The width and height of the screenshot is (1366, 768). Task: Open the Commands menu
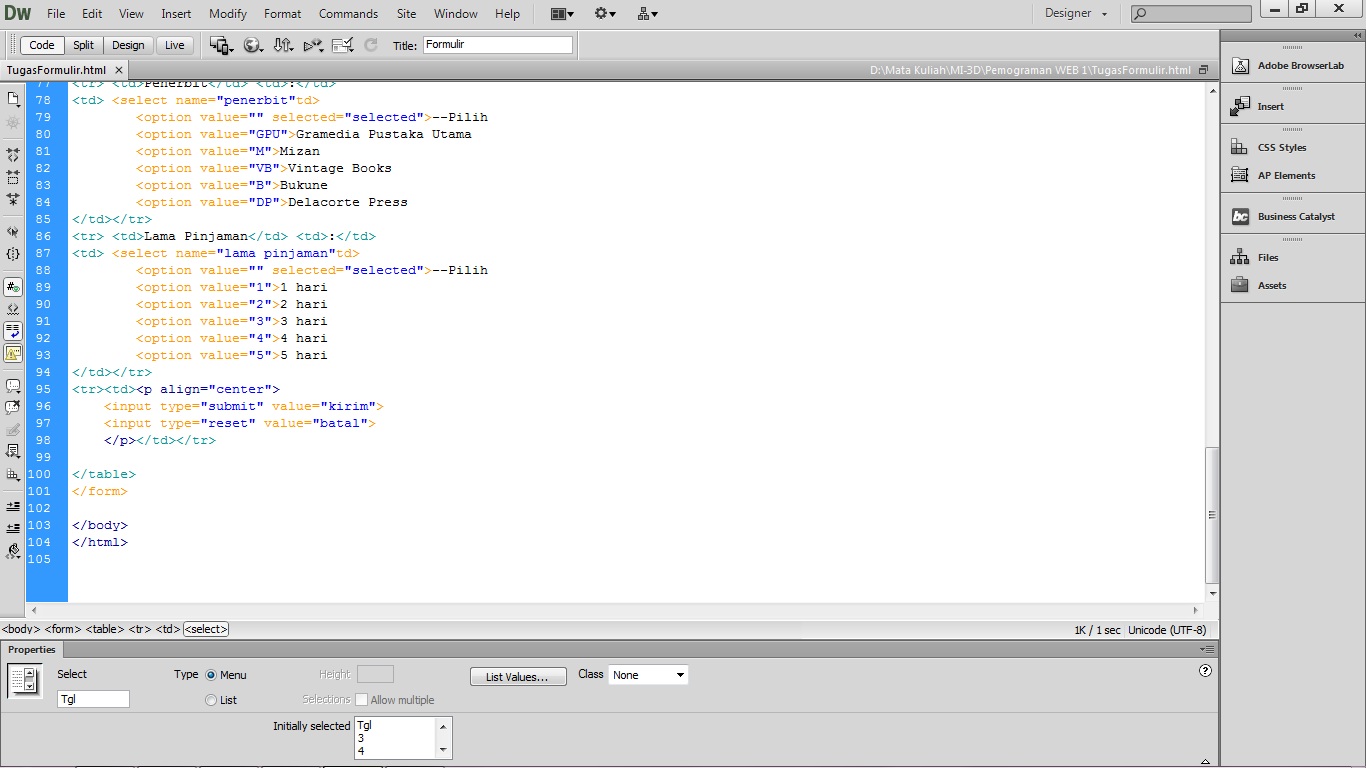click(348, 14)
